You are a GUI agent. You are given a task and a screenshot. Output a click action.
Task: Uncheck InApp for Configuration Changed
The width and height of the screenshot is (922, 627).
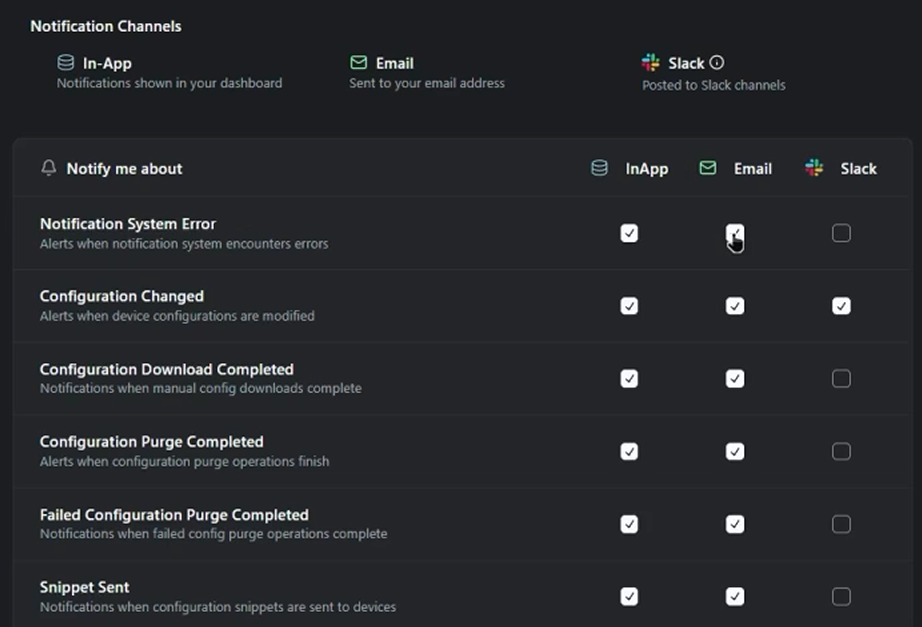(x=629, y=306)
